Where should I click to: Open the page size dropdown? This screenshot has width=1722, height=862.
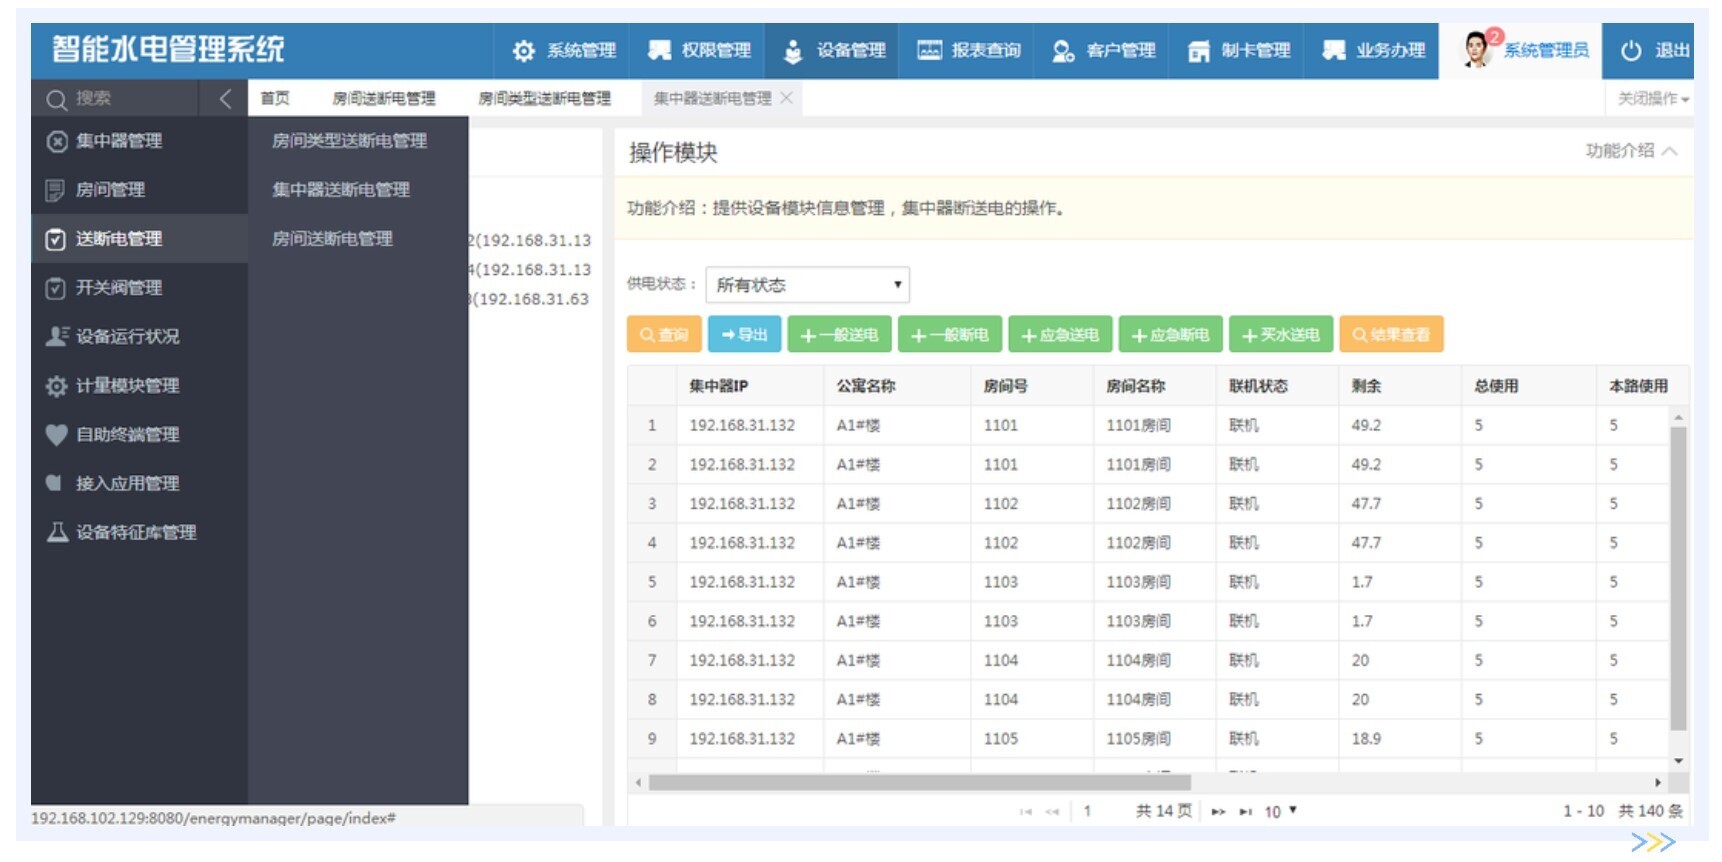tap(1280, 811)
